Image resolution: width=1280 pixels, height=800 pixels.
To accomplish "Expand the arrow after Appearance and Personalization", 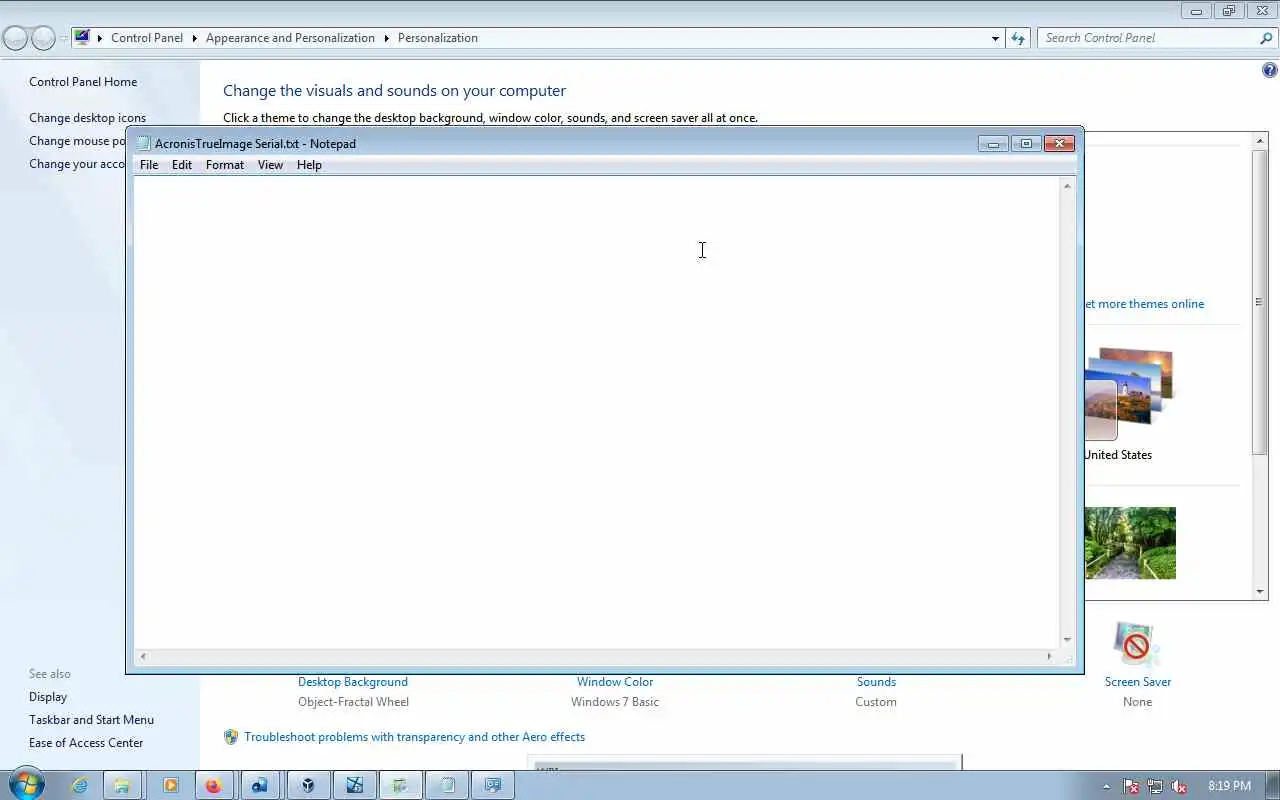I will pyautogui.click(x=386, y=38).
